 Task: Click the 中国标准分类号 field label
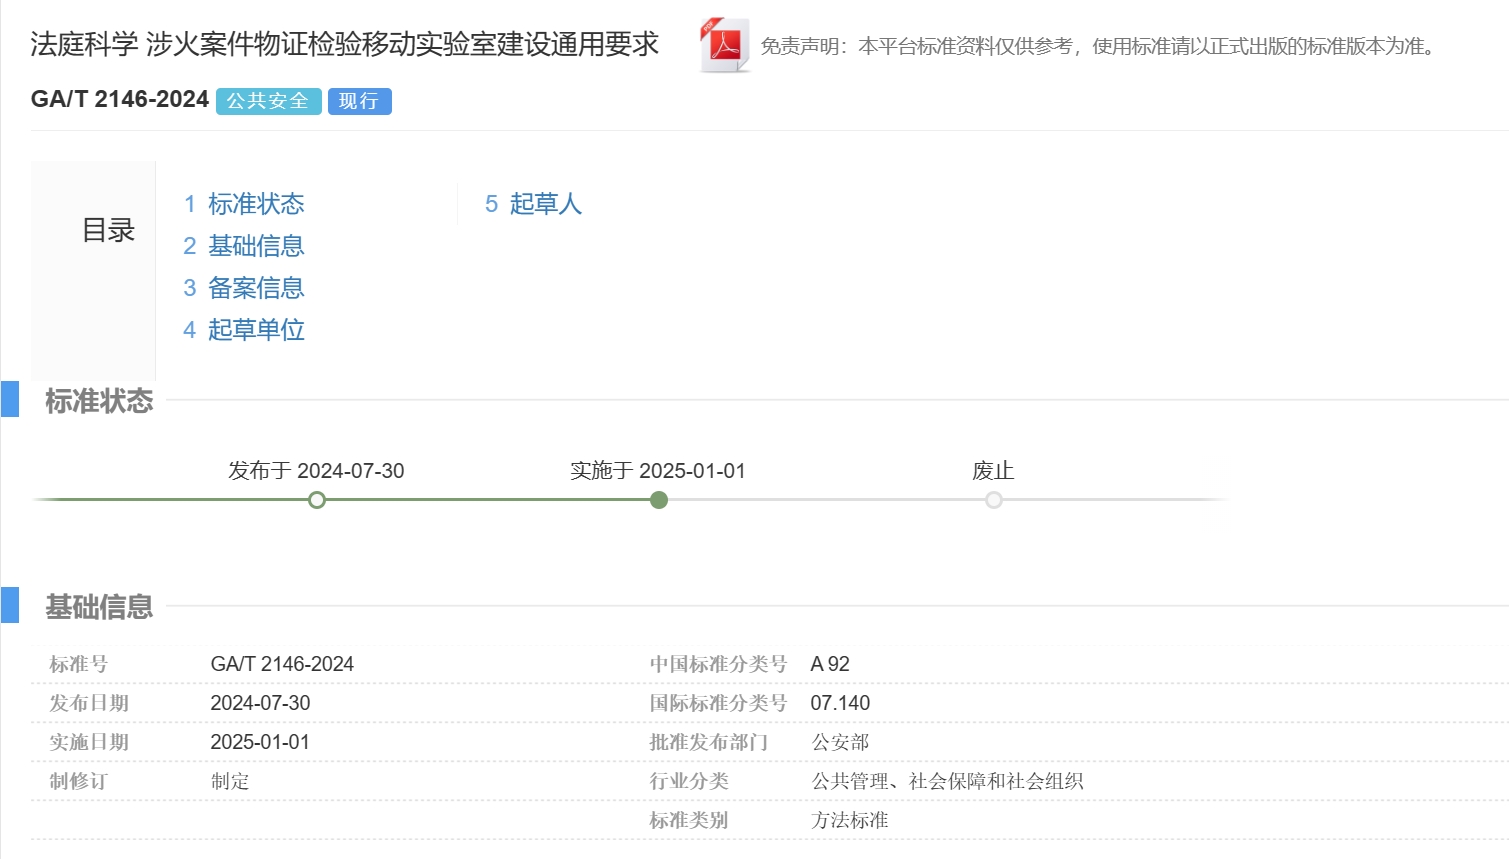(718, 664)
